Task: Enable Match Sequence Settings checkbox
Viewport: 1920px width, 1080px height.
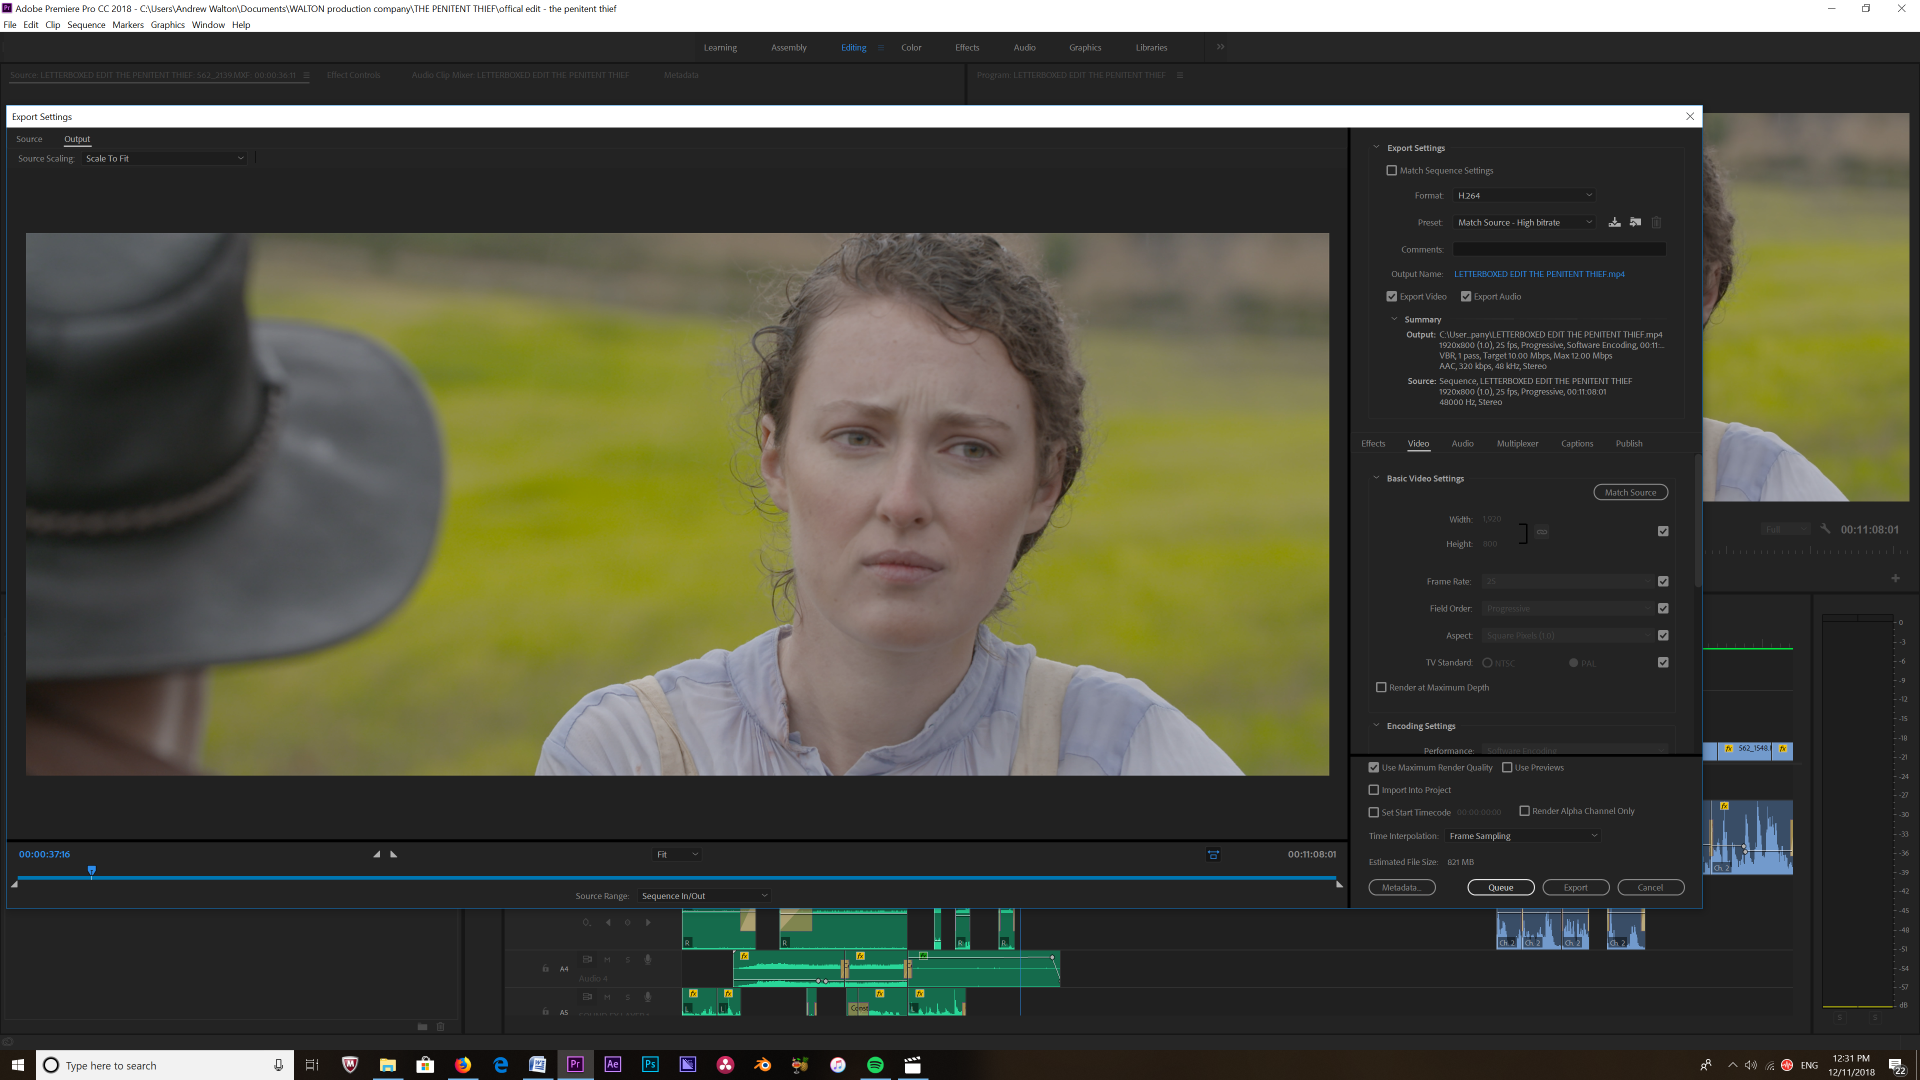Action: [1391, 170]
